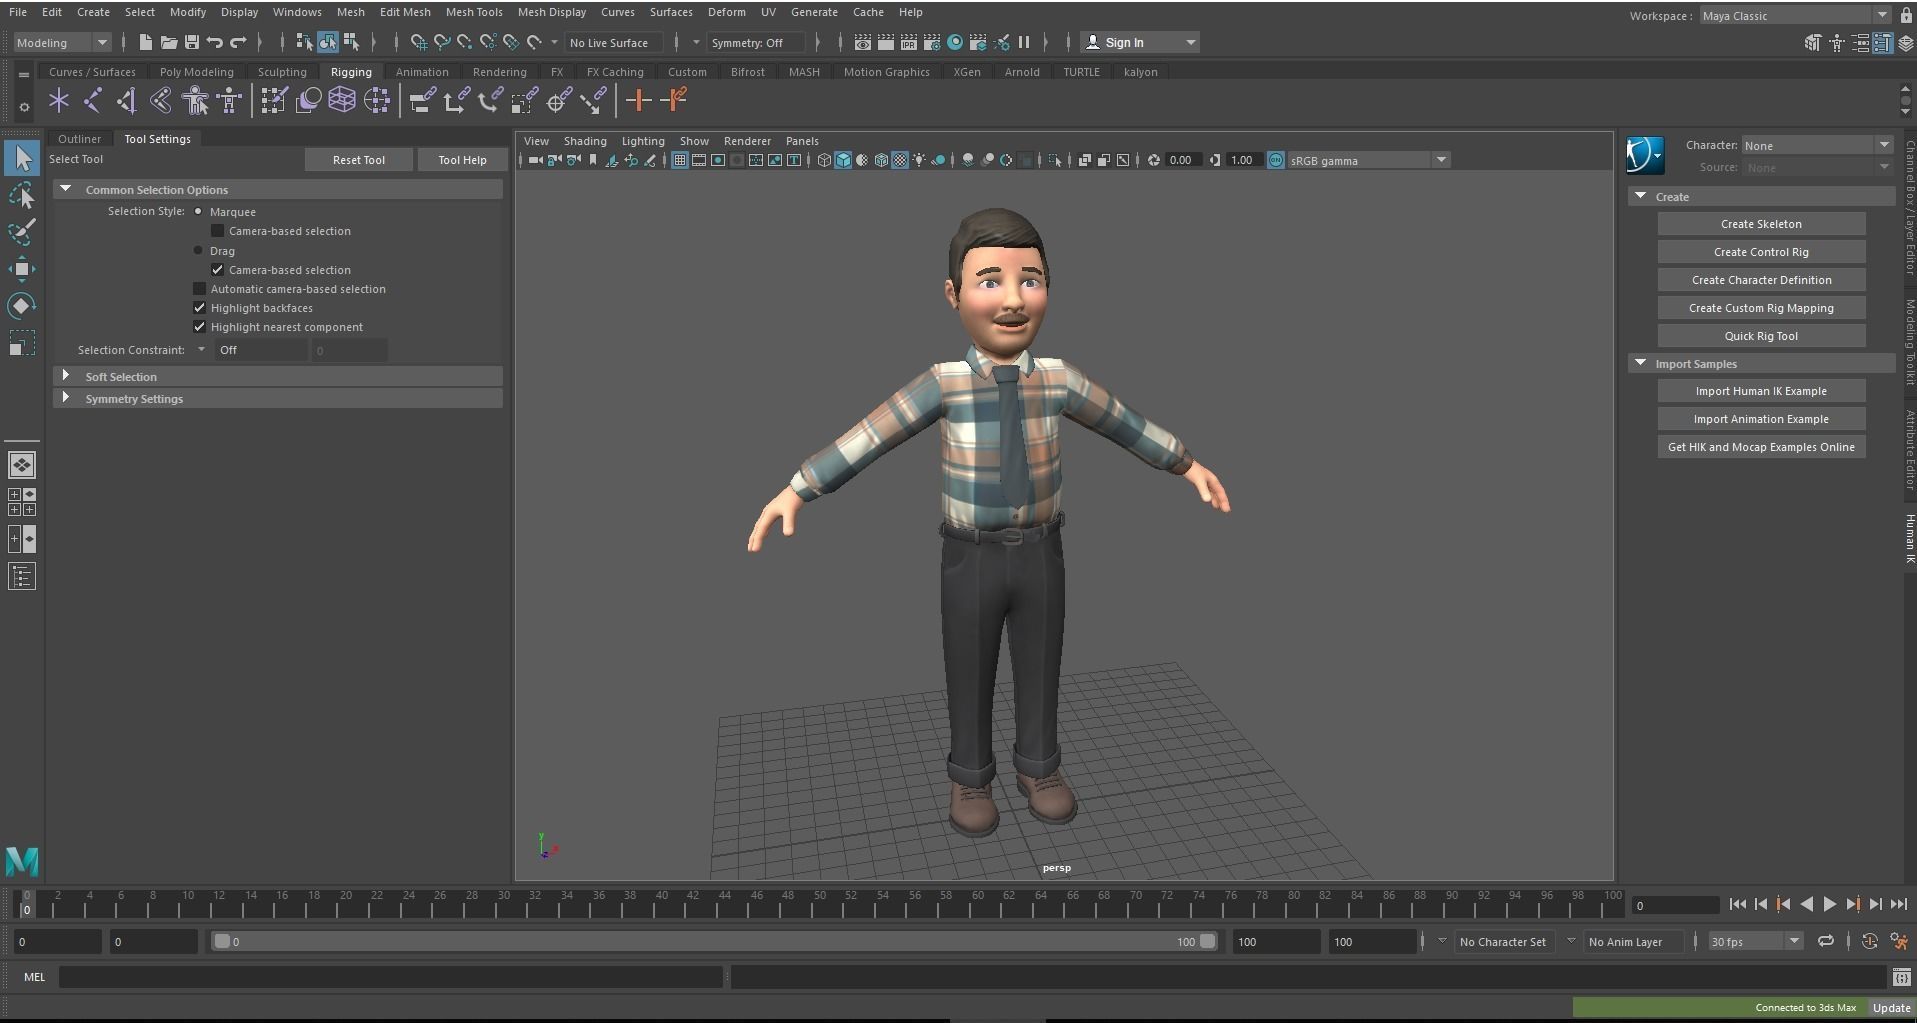Open the Modeling menu set dropdown
This screenshot has height=1023, width=1917.
coord(62,42)
